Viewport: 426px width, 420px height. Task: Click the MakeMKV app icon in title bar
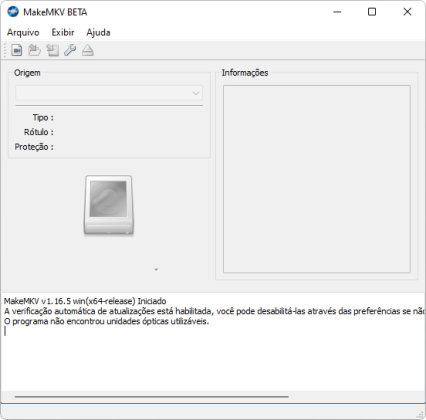pos(13,12)
